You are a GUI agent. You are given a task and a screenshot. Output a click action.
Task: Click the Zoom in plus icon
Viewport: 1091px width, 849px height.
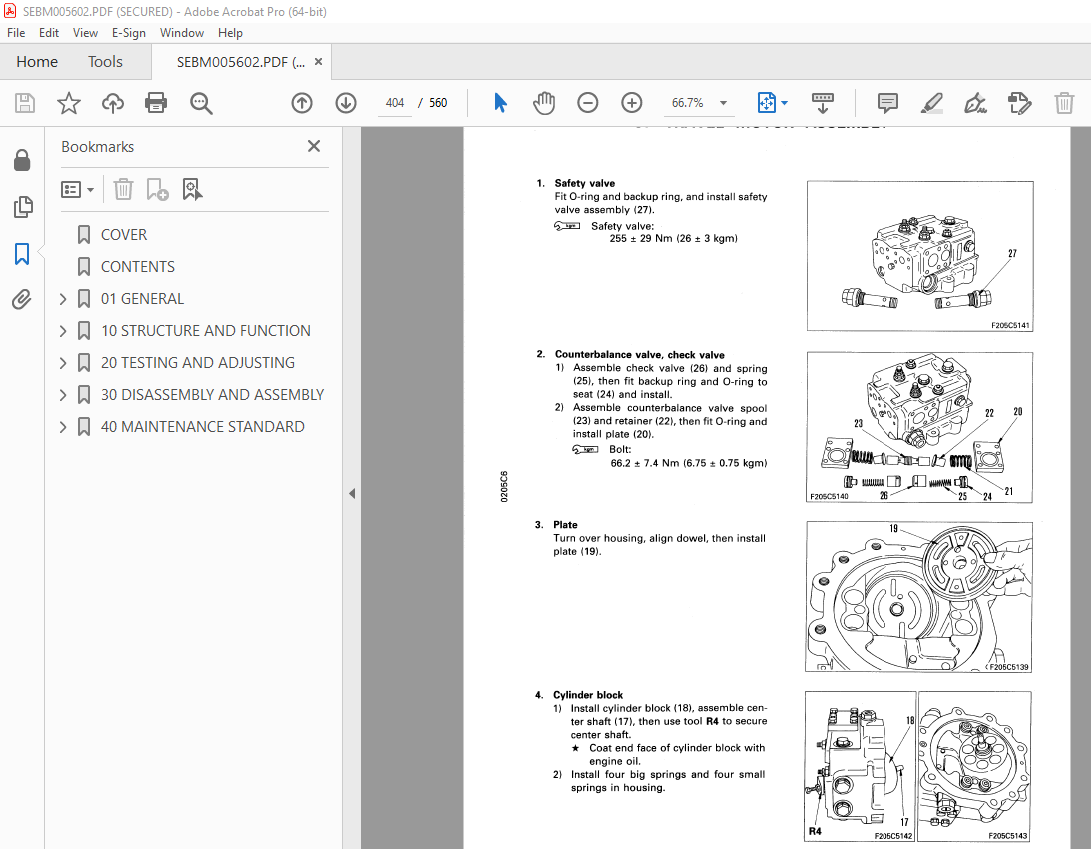(632, 103)
